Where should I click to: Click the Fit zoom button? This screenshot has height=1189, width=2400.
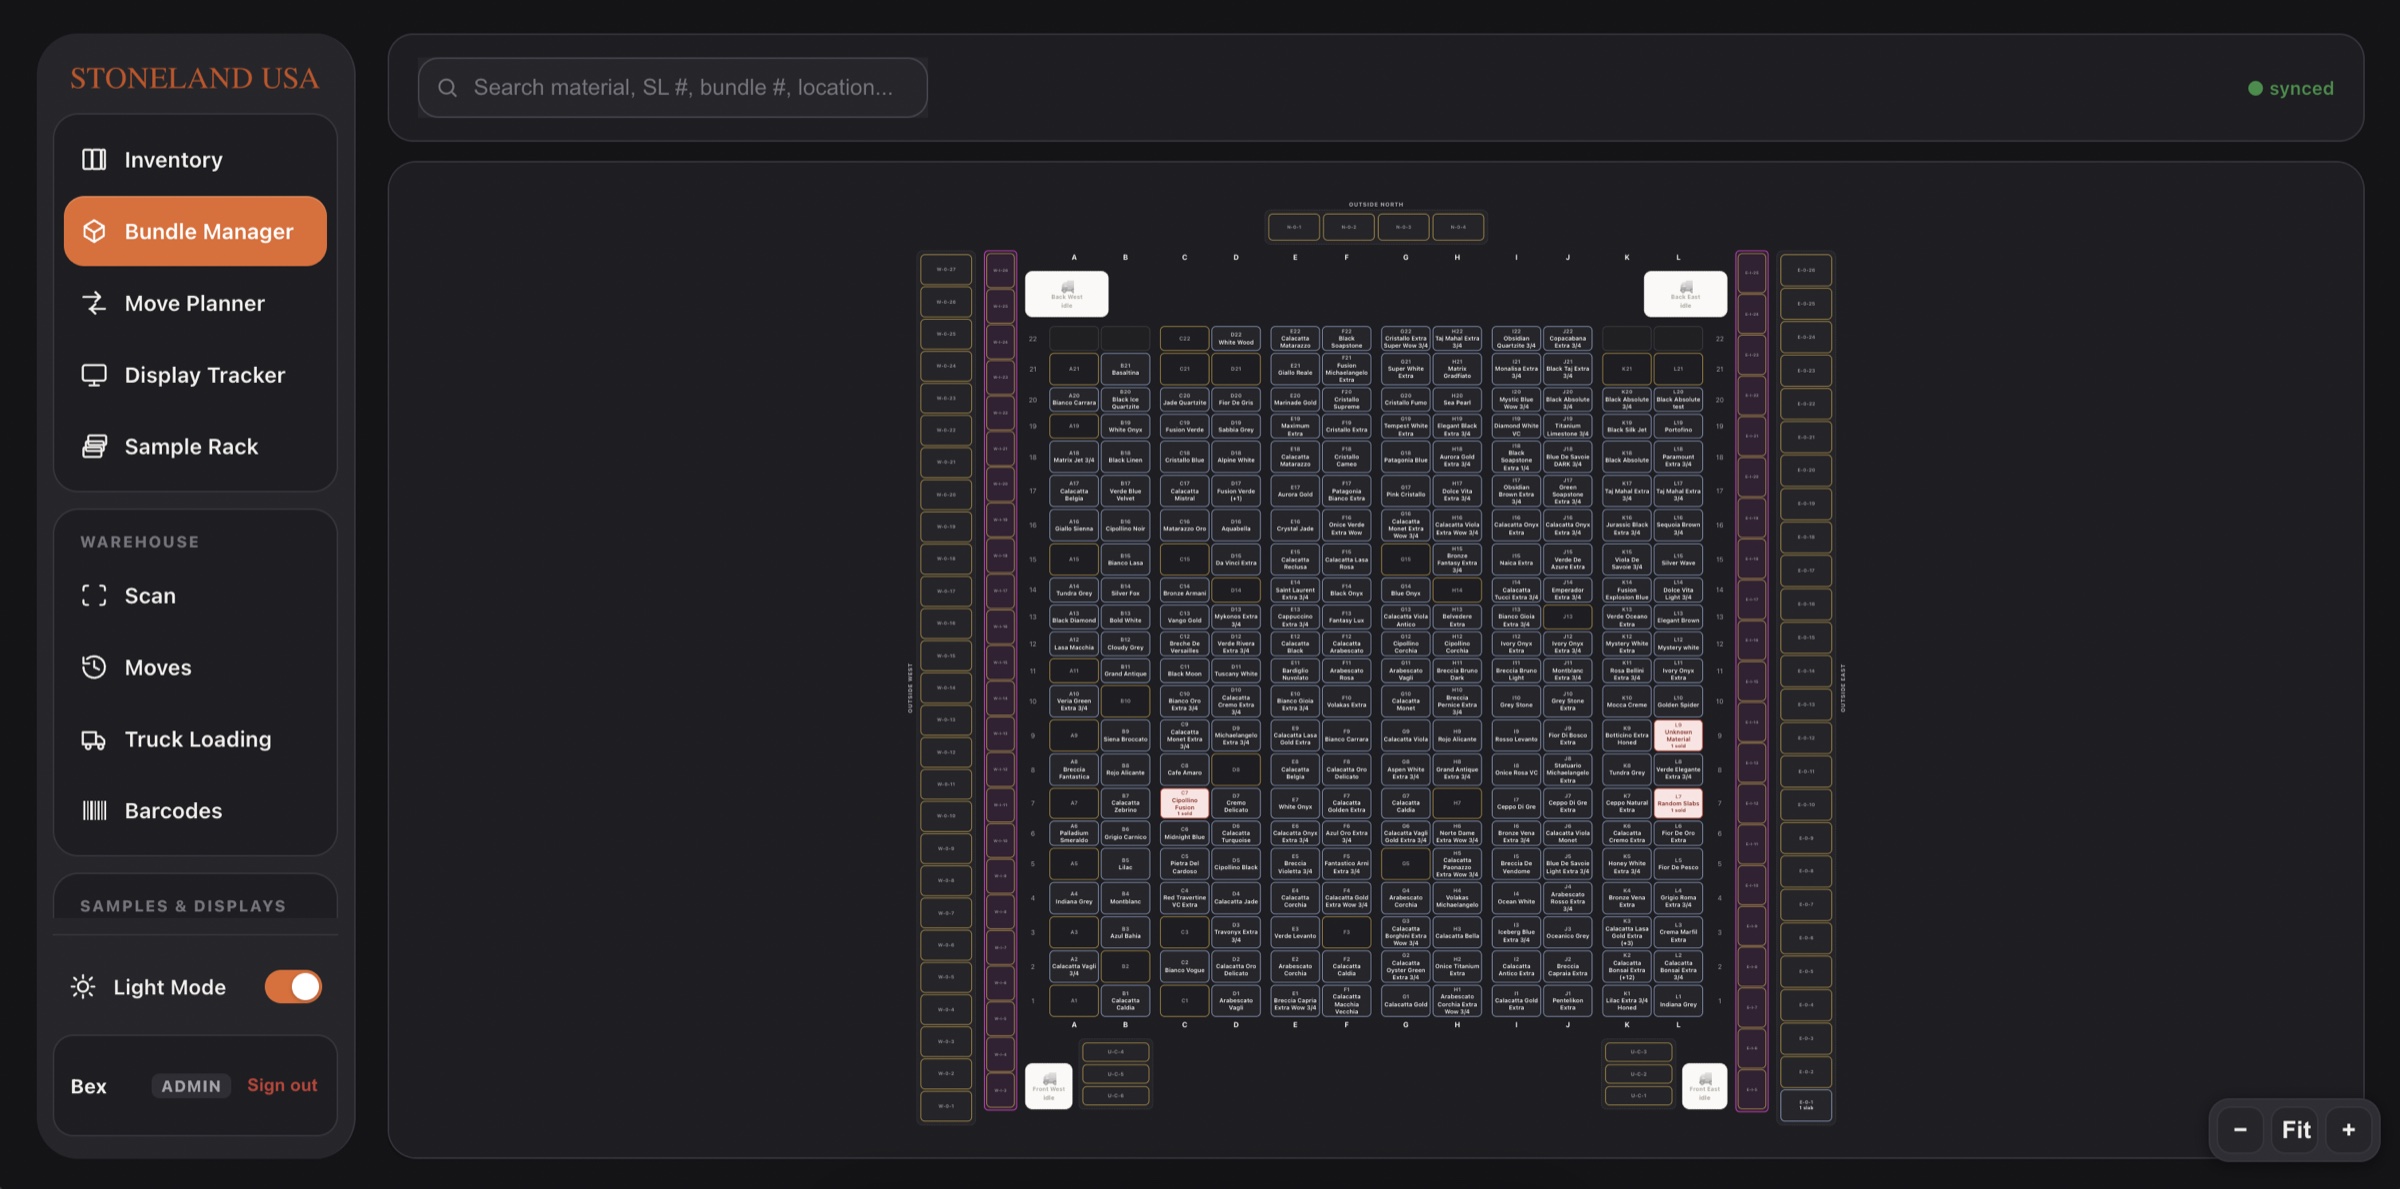(x=2296, y=1130)
